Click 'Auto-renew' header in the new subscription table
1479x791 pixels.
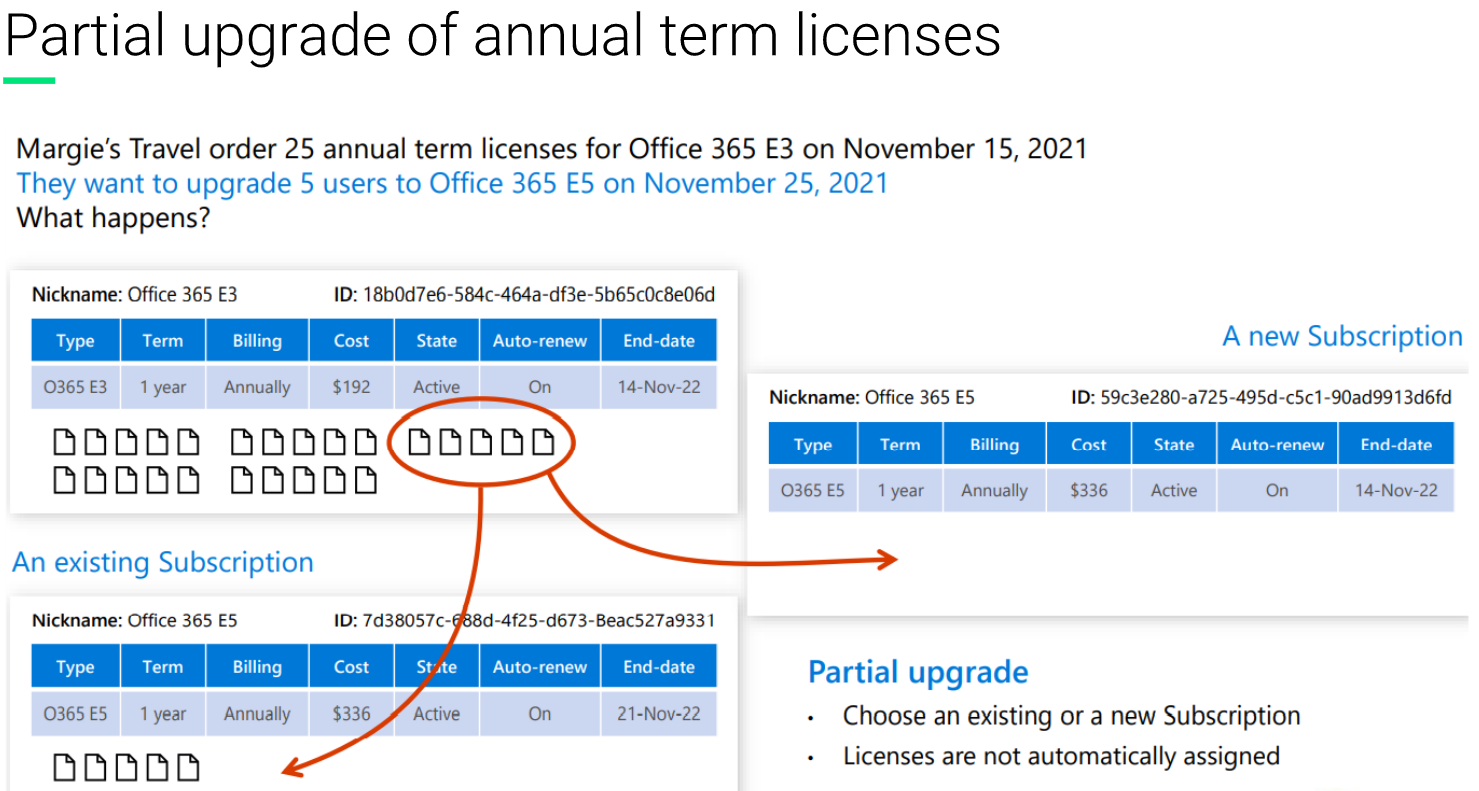[x=1277, y=444]
